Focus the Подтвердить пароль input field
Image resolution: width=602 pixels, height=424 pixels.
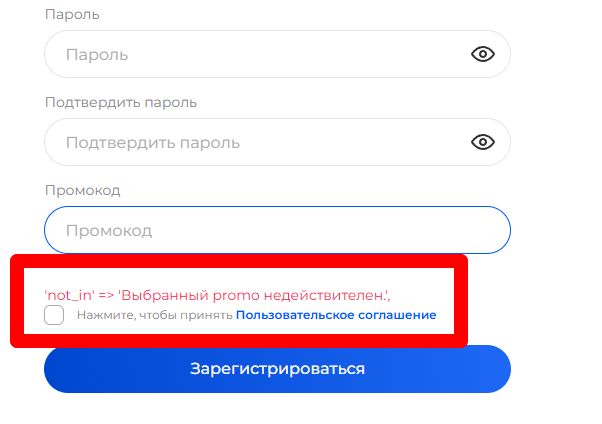(250, 142)
